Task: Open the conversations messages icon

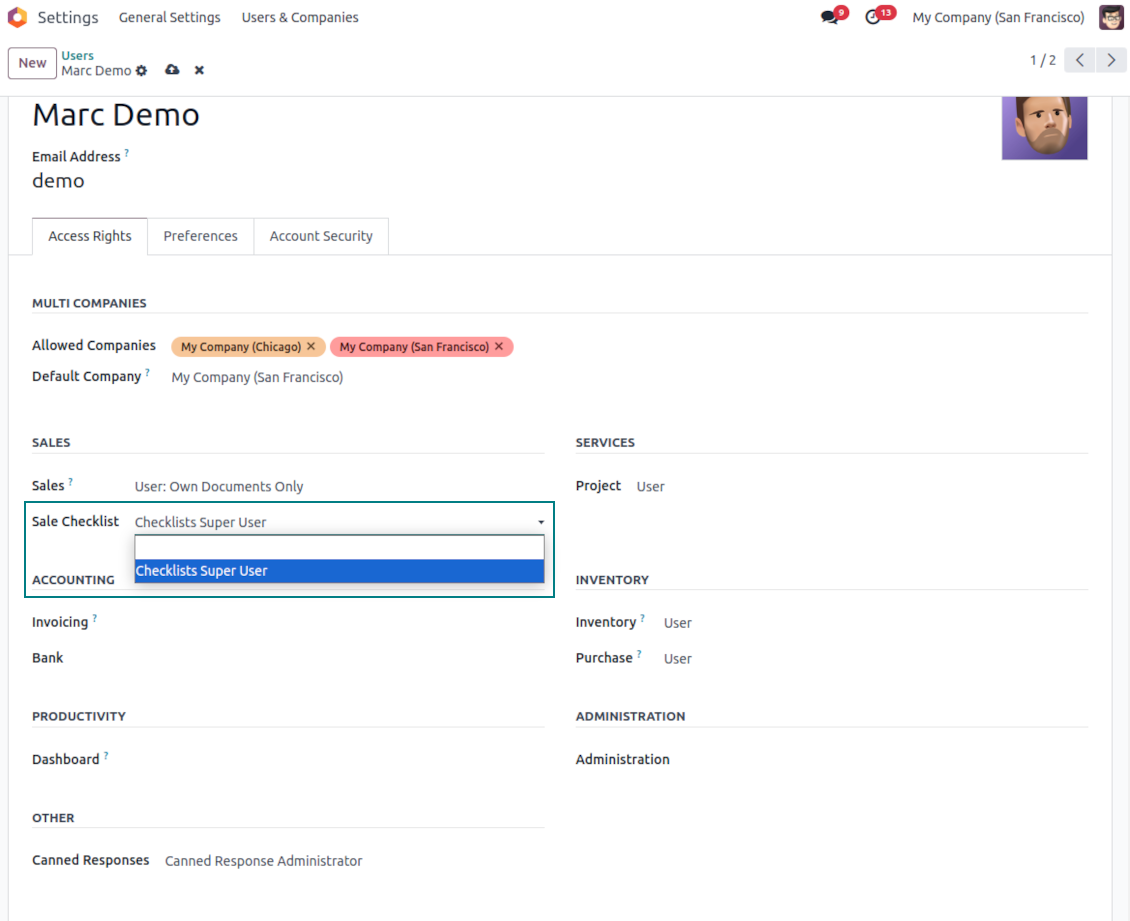Action: 829,17
